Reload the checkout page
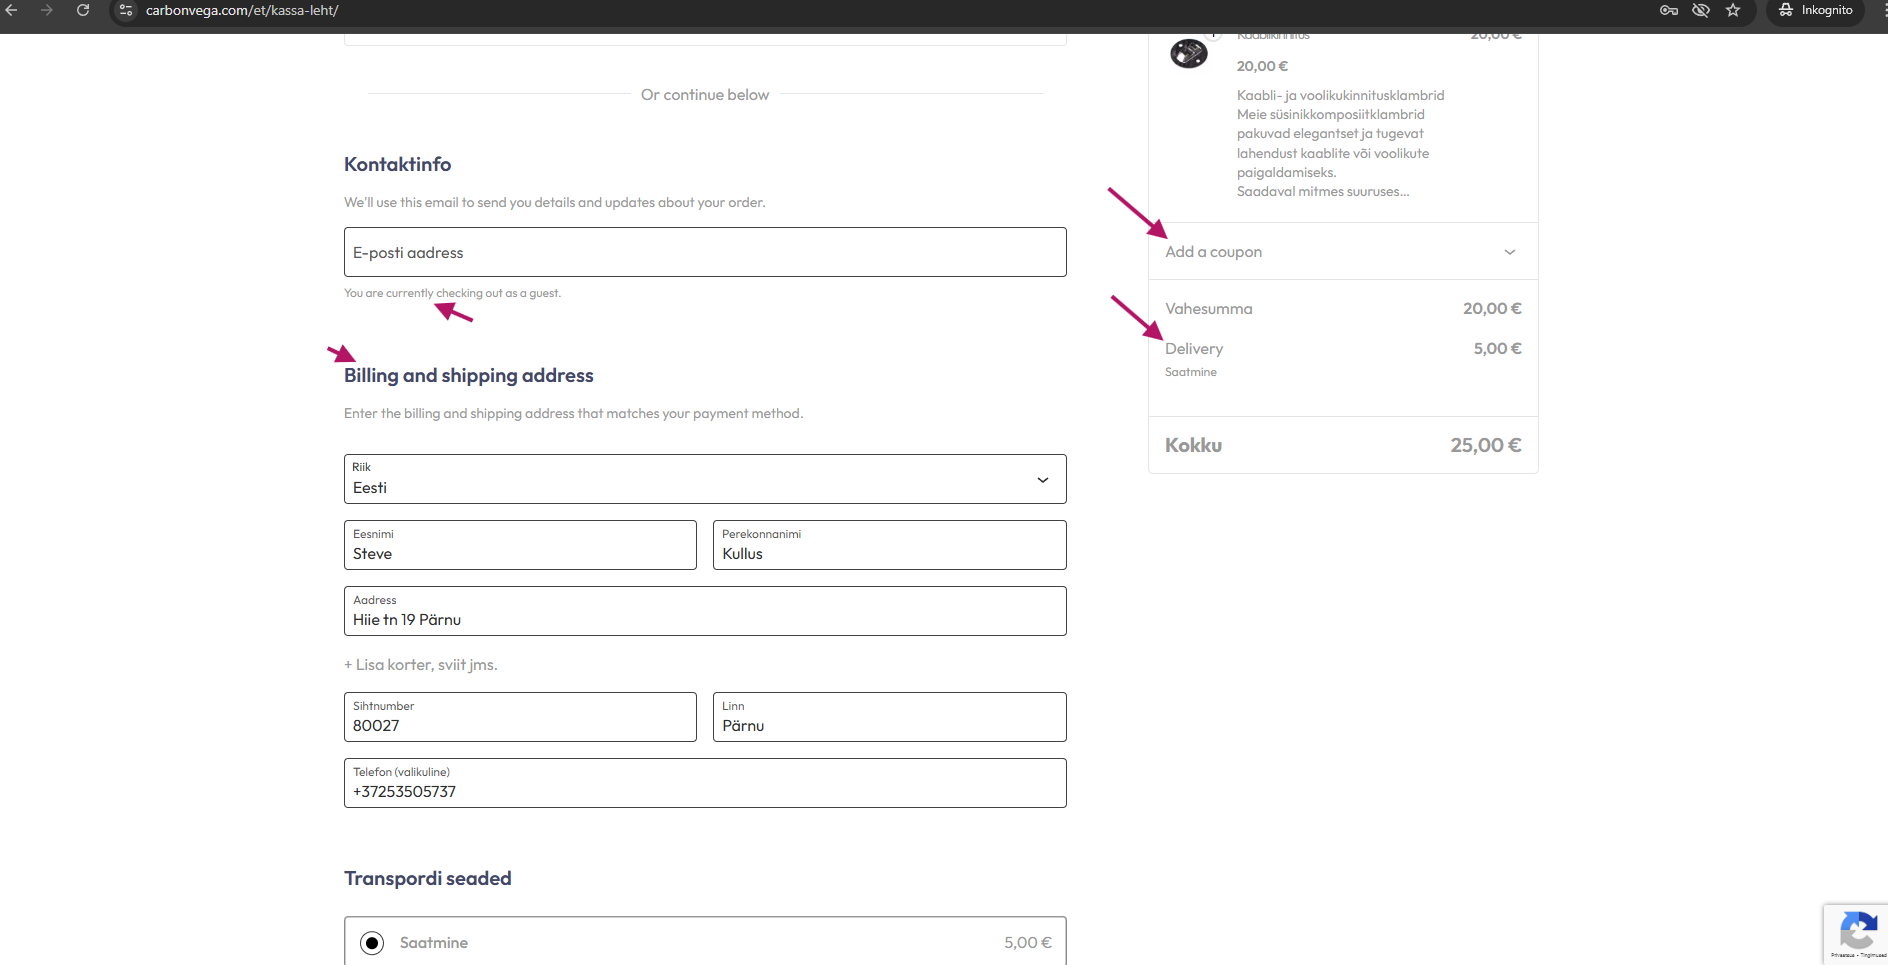This screenshot has width=1888, height=965. pyautogui.click(x=83, y=10)
